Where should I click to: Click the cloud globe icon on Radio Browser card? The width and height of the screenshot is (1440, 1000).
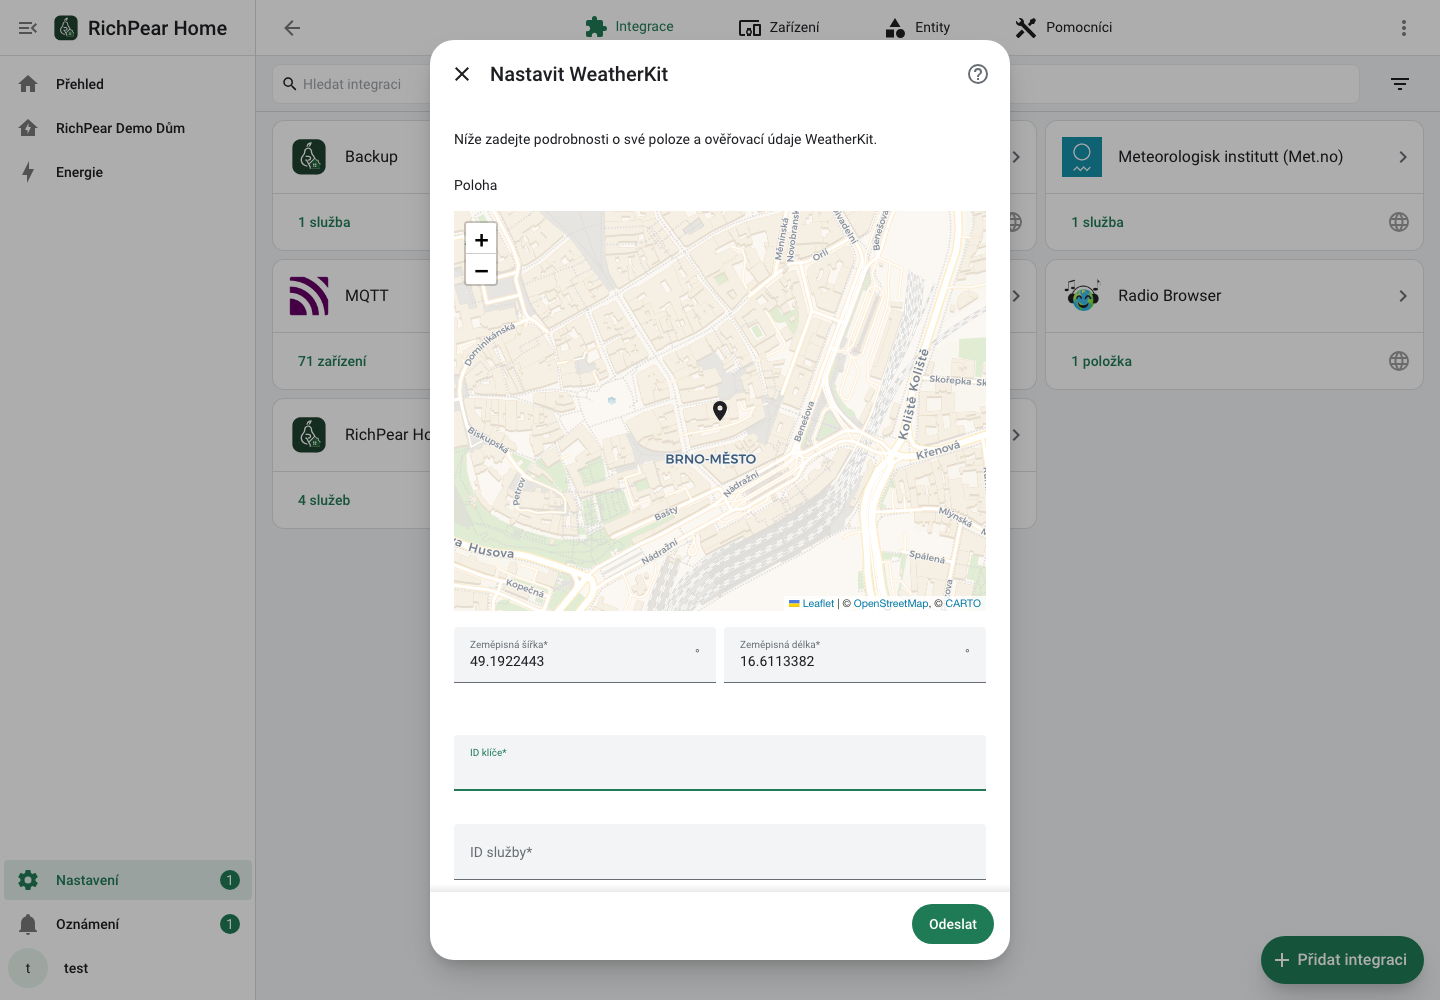[1399, 361]
